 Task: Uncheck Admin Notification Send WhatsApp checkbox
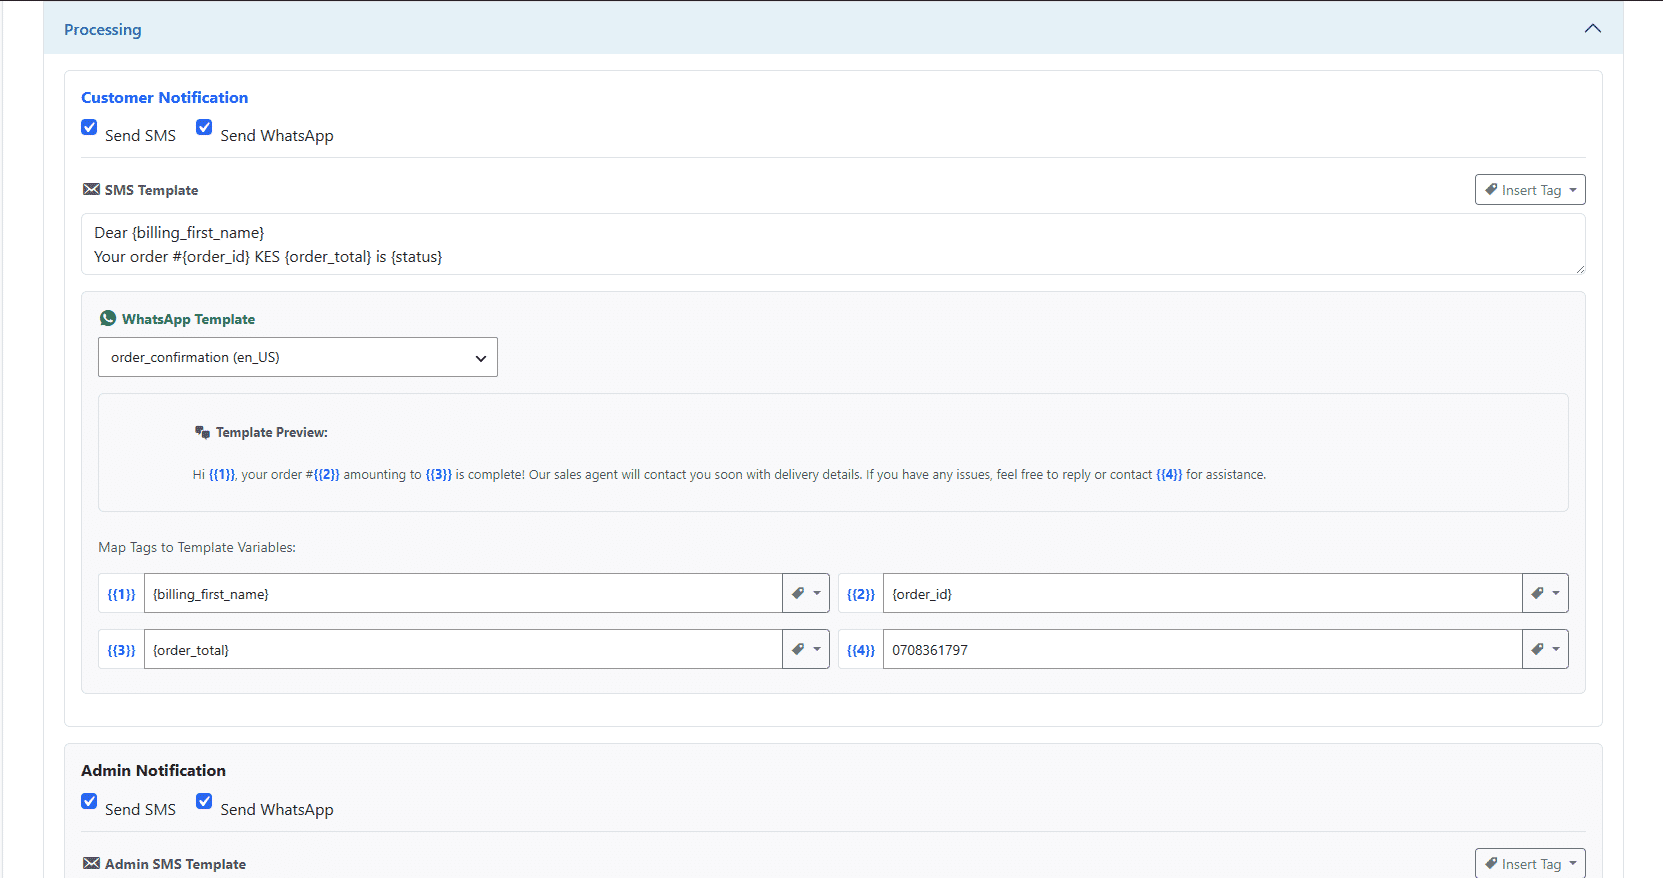pos(204,801)
